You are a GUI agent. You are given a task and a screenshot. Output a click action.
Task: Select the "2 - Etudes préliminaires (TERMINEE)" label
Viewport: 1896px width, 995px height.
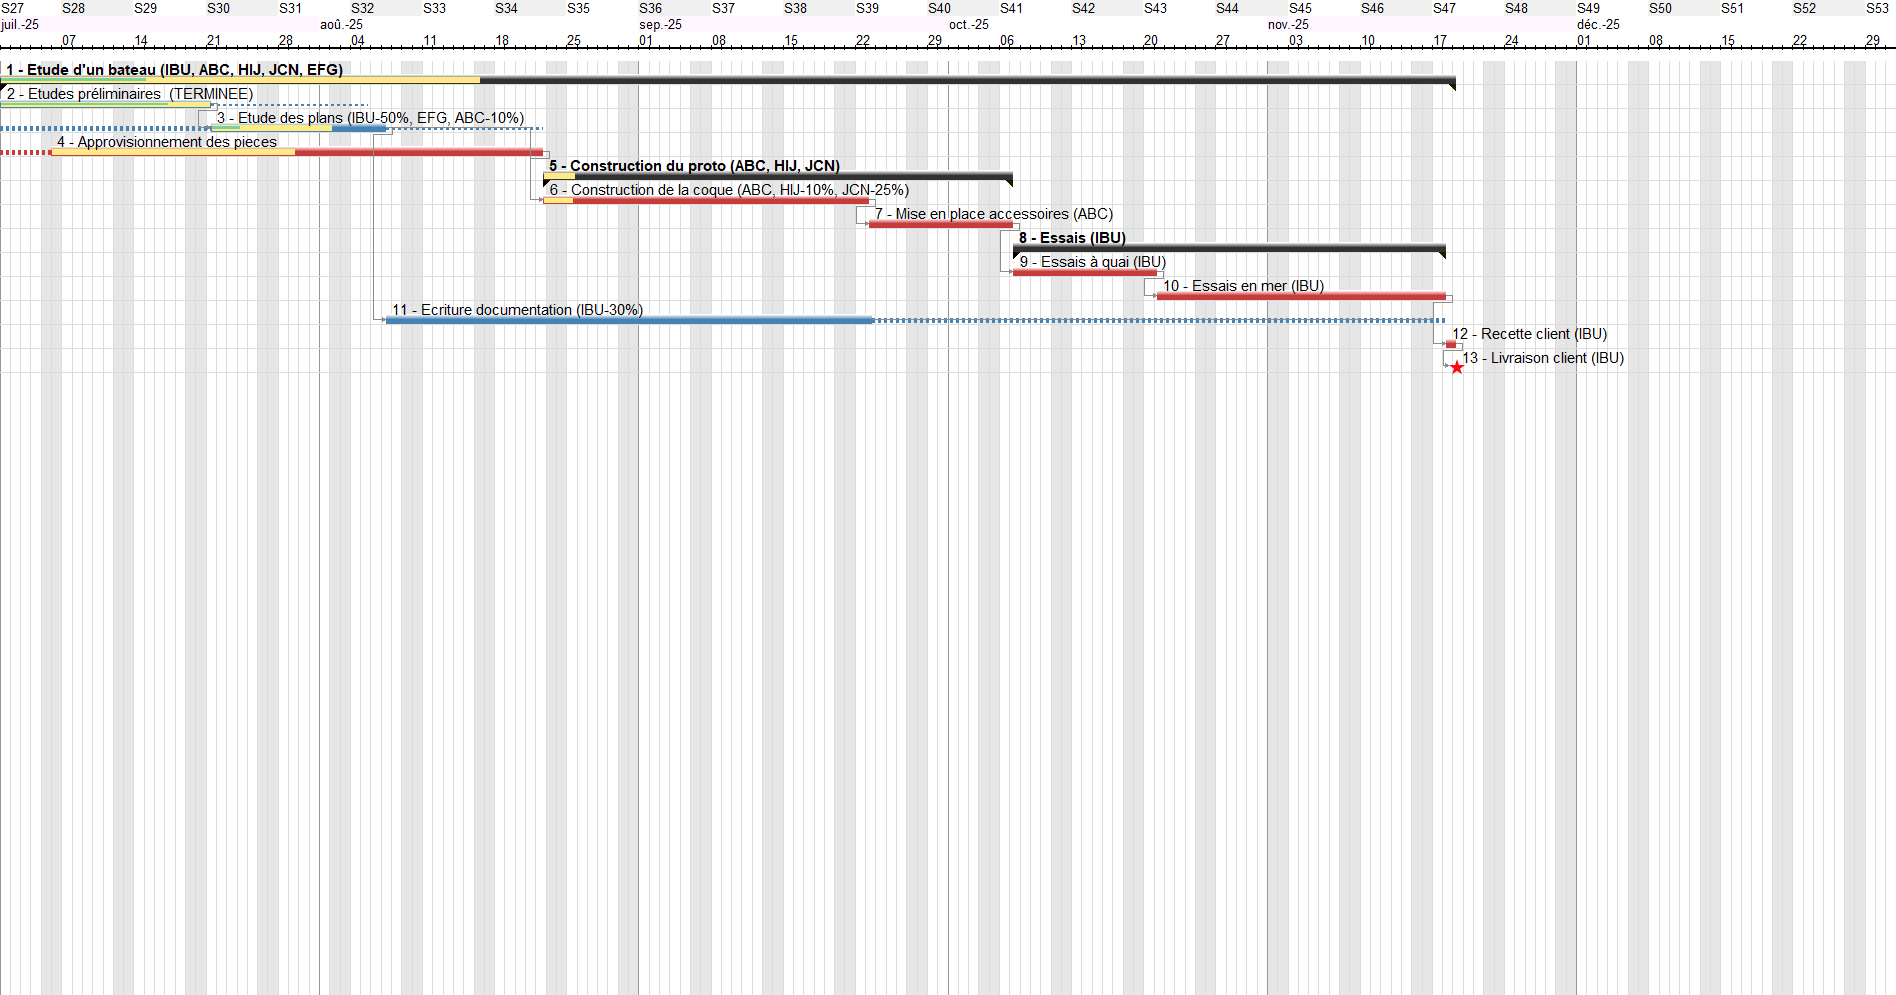[x=130, y=94]
